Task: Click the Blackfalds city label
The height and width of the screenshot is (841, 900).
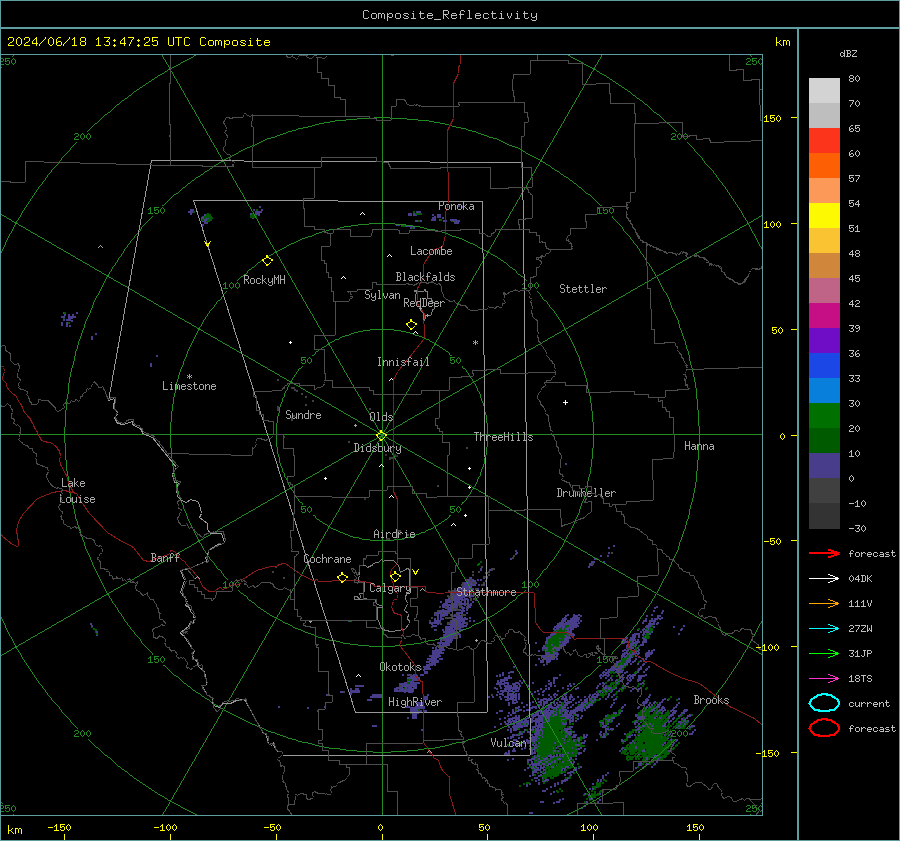Action: click(x=425, y=277)
